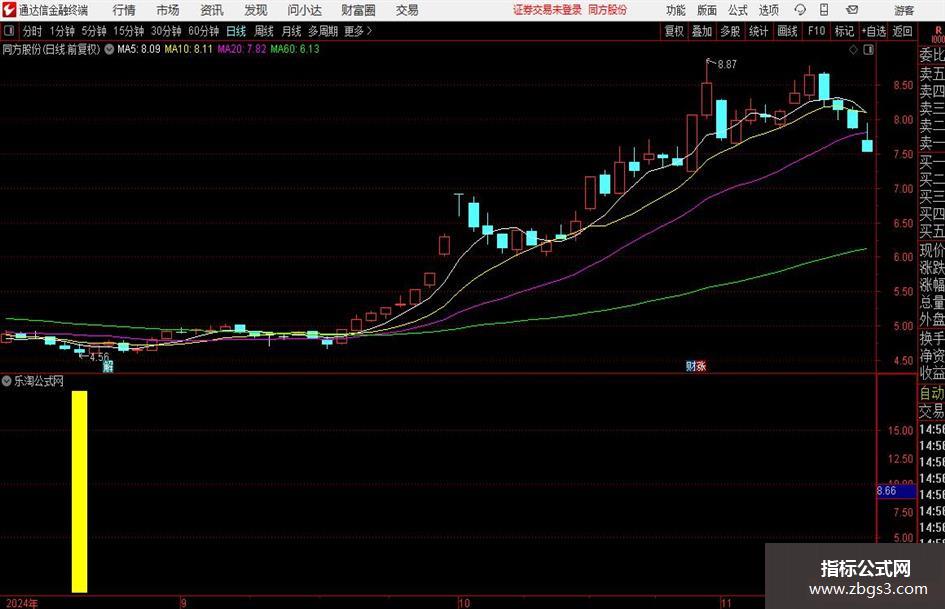Switch to the 60分钟 period
The width and height of the screenshot is (945, 609).
pyautogui.click(x=203, y=31)
